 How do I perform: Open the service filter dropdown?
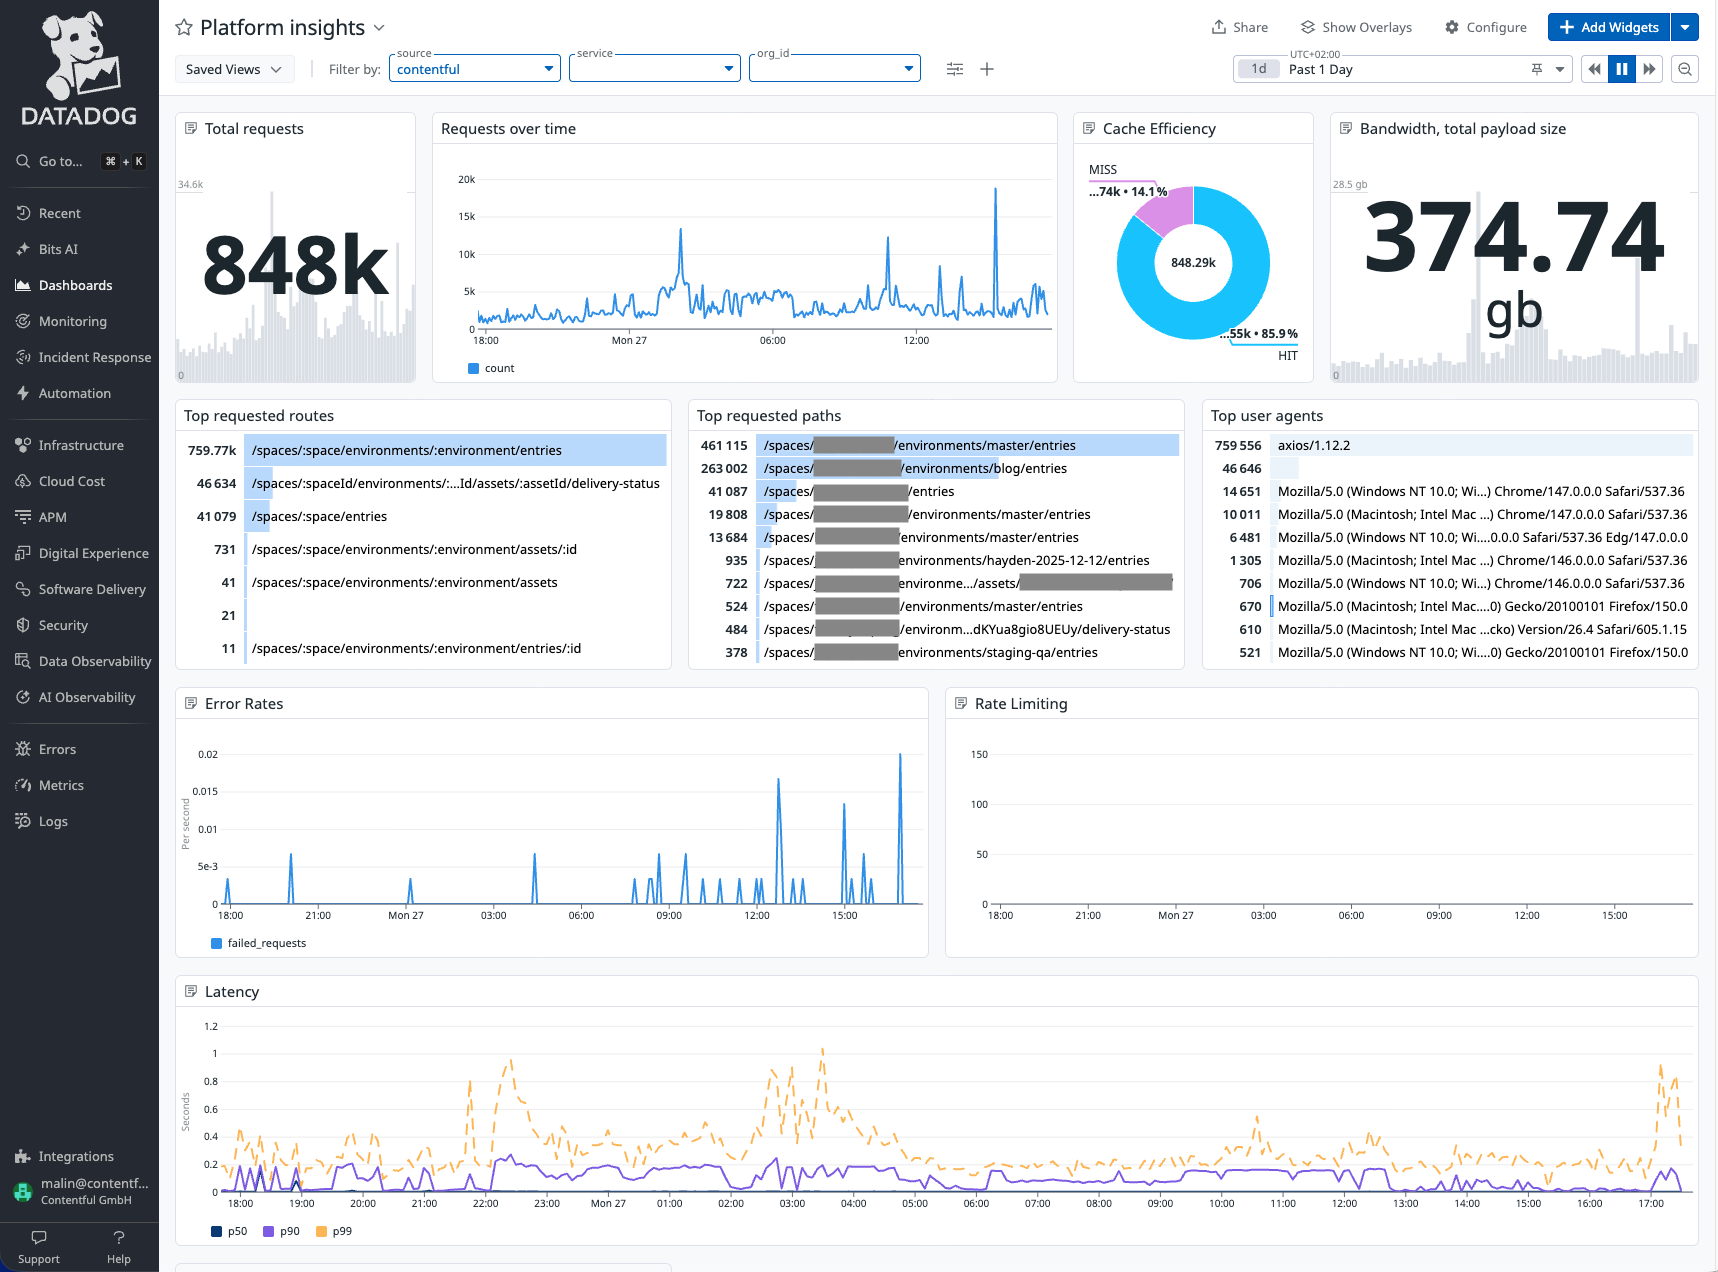pos(655,68)
